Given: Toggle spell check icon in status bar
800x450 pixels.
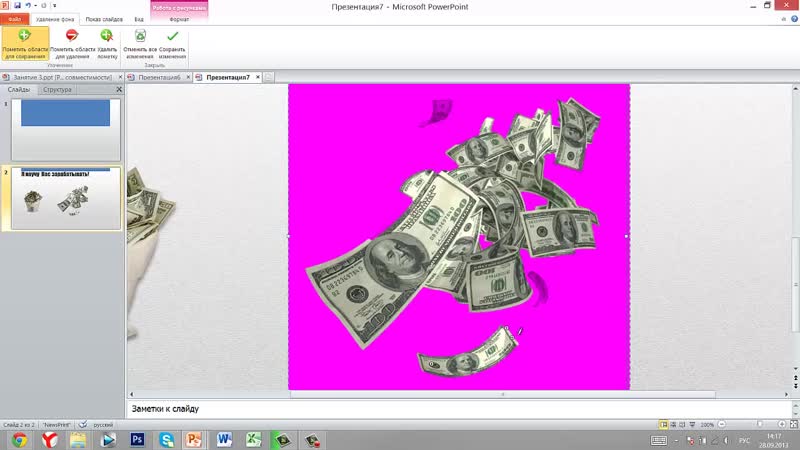Looking at the screenshot, I should 83,424.
